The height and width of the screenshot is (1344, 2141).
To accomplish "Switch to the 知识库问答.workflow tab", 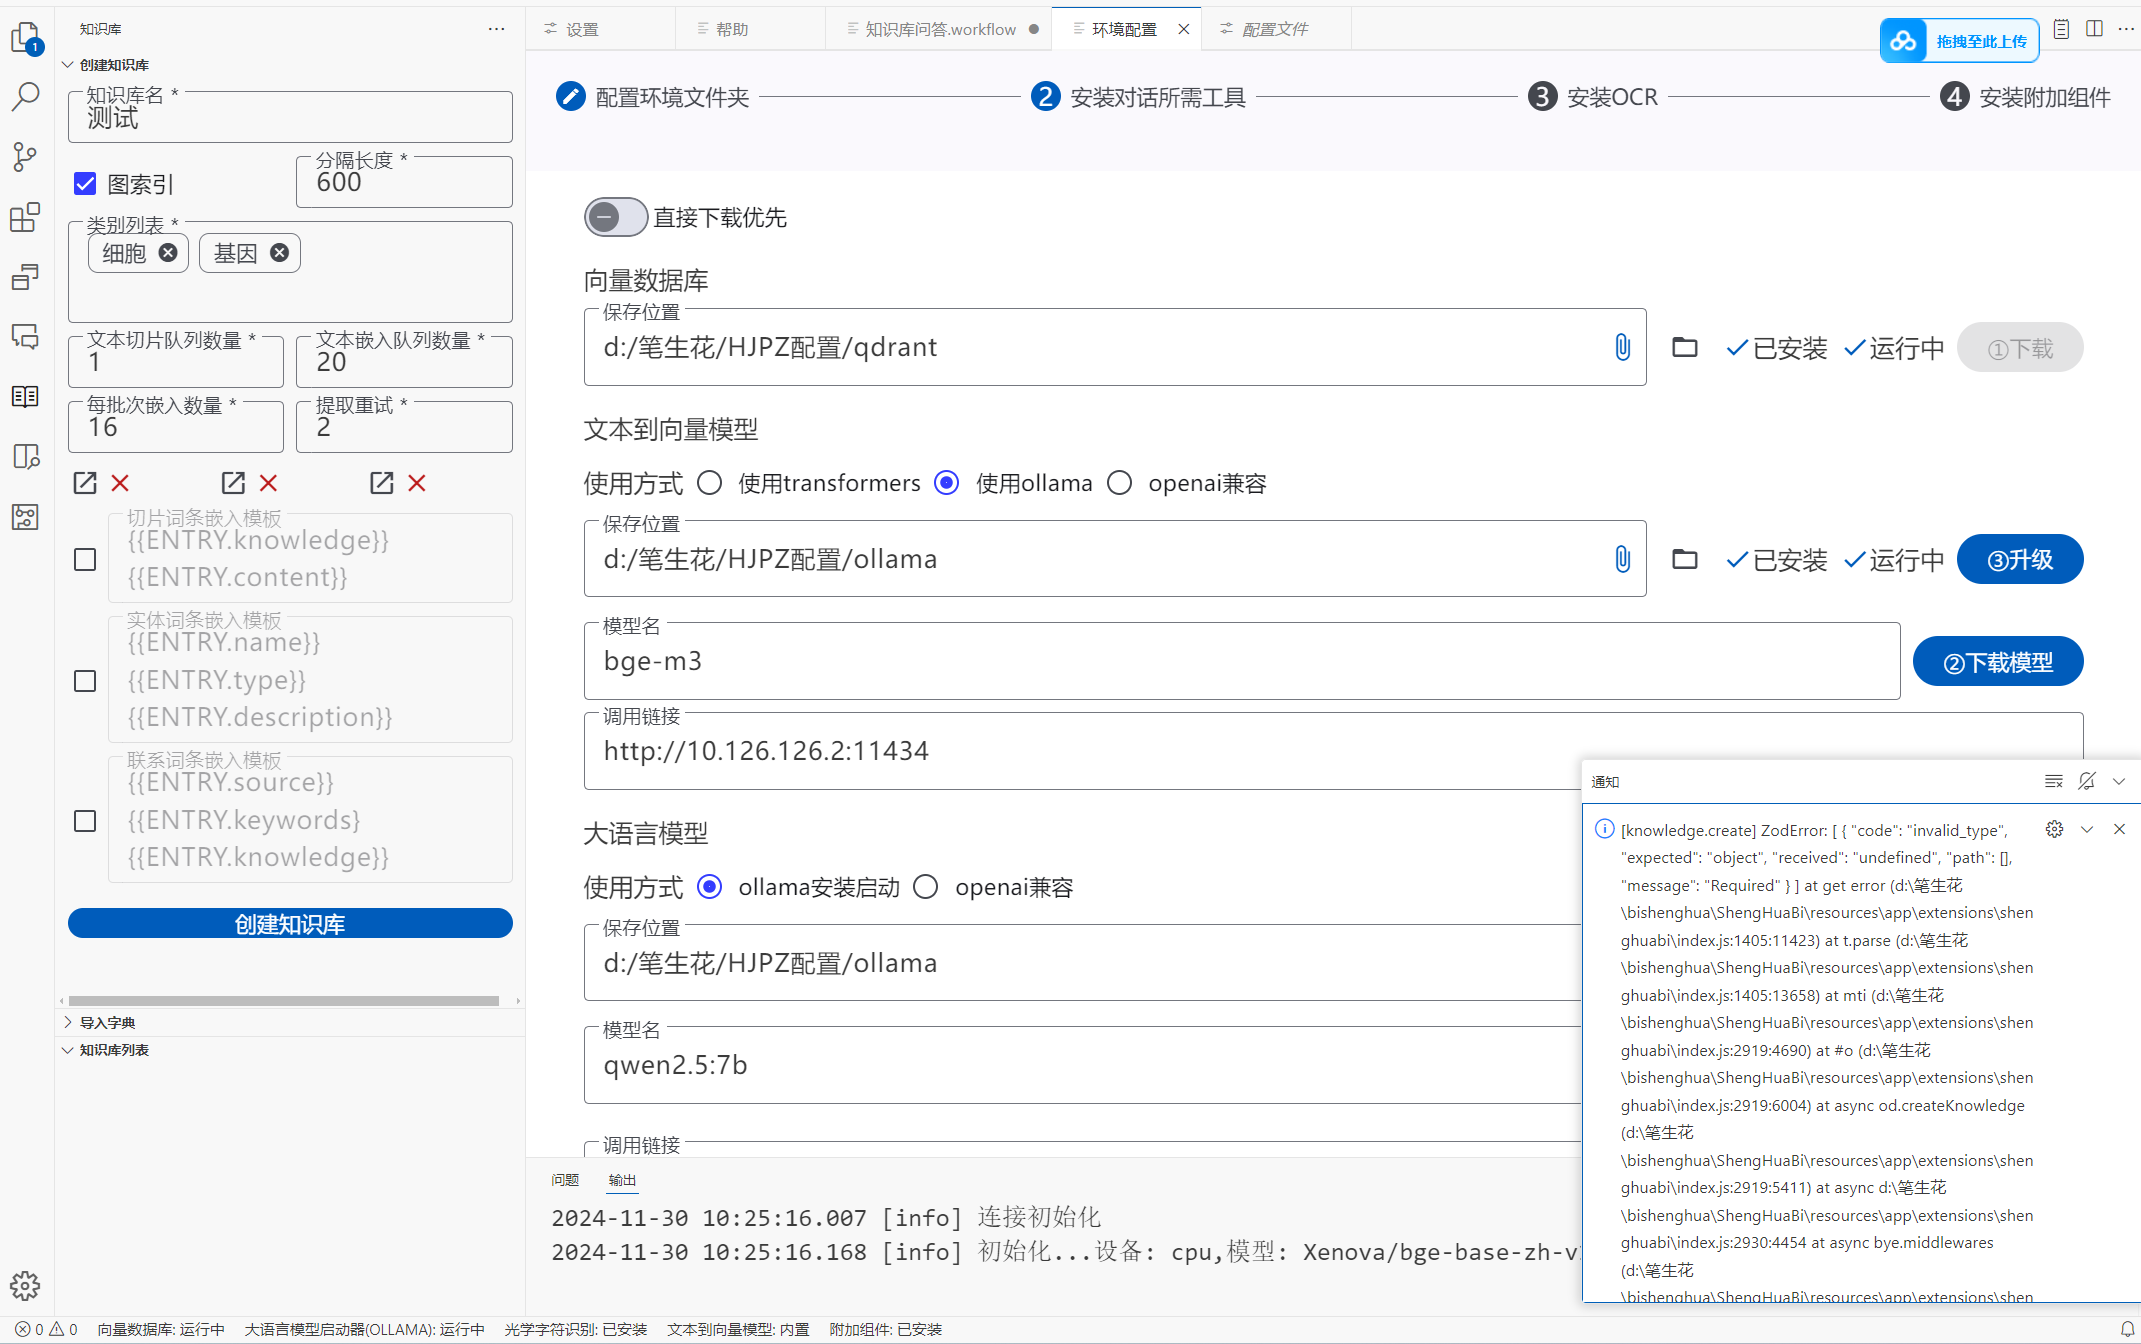I will pyautogui.click(x=939, y=29).
